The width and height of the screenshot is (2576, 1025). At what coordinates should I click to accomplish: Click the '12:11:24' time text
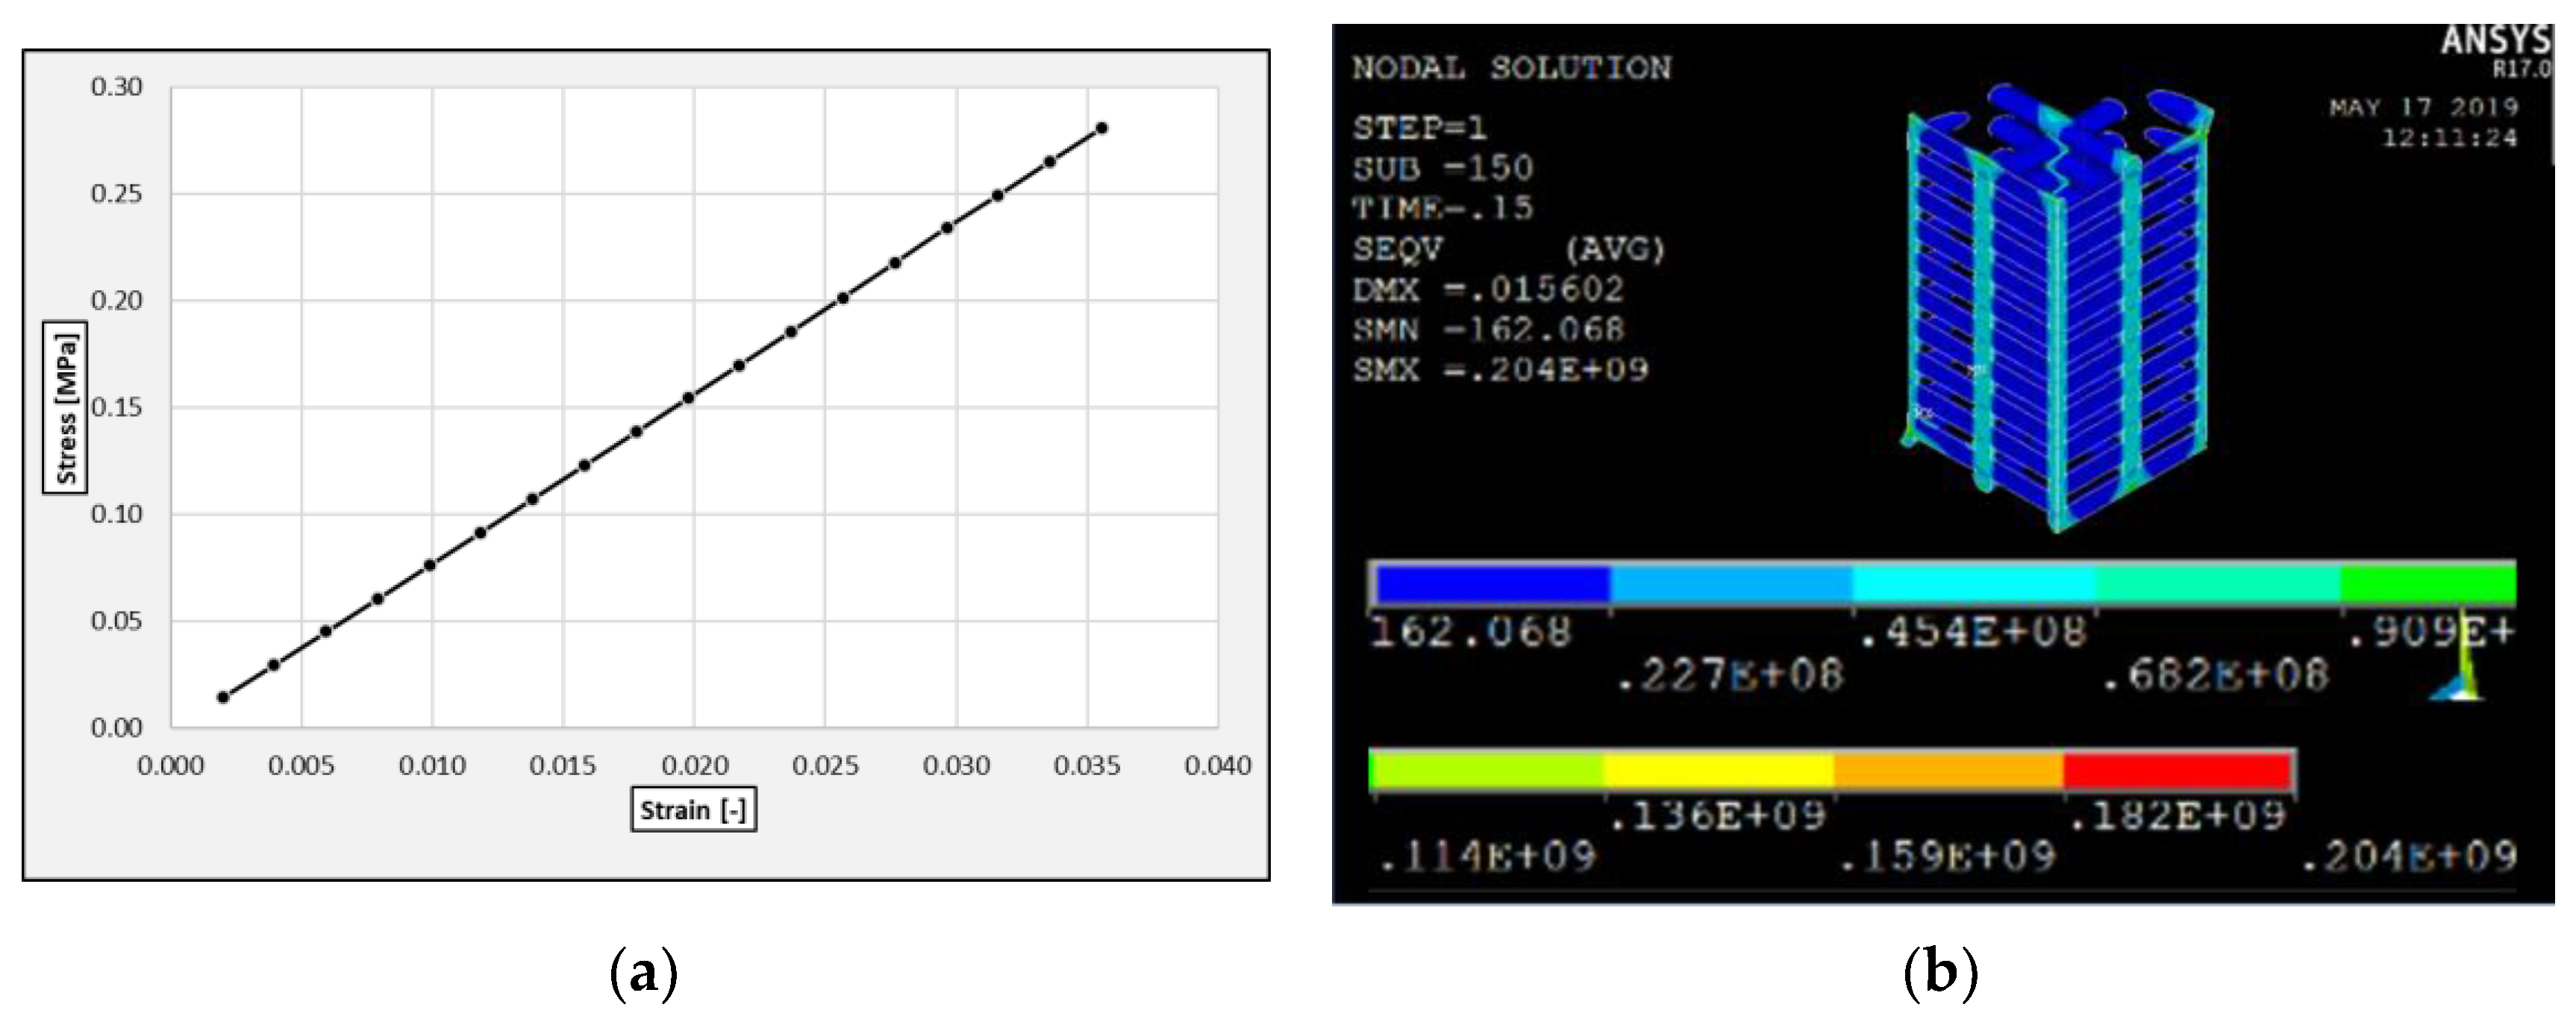point(2450,138)
